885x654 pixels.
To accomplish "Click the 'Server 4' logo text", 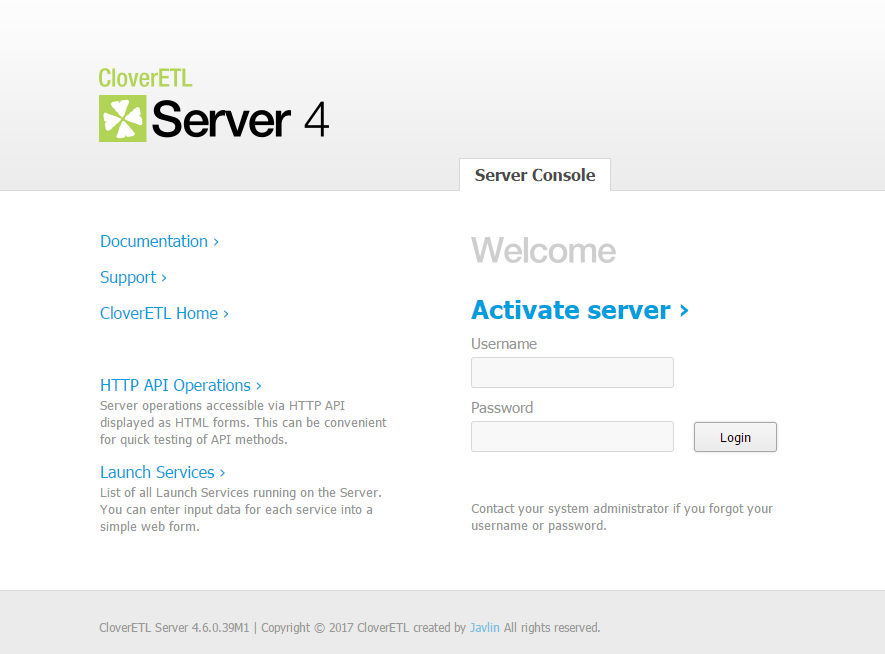I will pyautogui.click(x=240, y=120).
